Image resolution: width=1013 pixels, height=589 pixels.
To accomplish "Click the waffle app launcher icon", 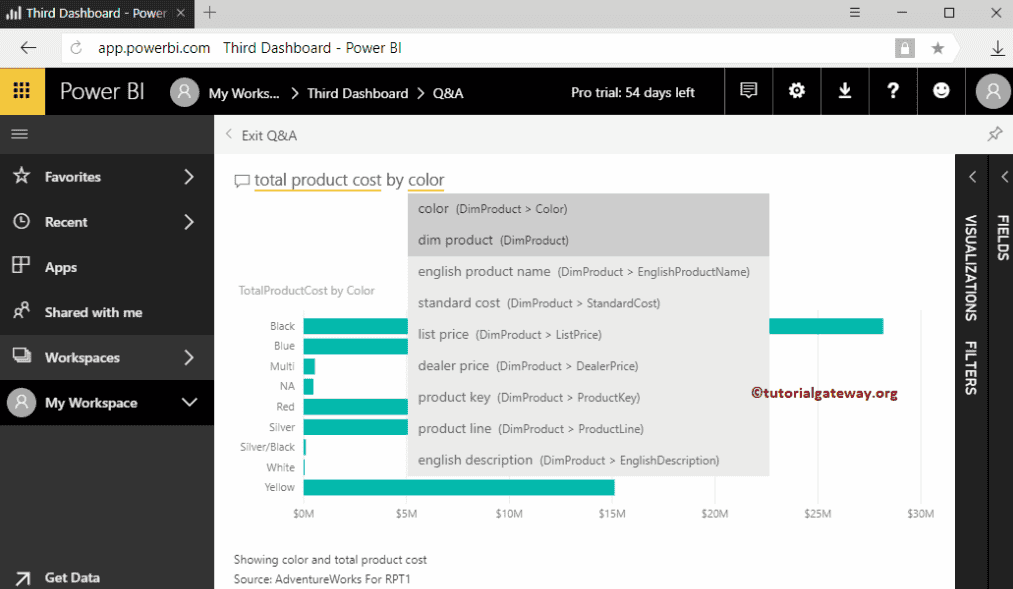I will coord(21,91).
